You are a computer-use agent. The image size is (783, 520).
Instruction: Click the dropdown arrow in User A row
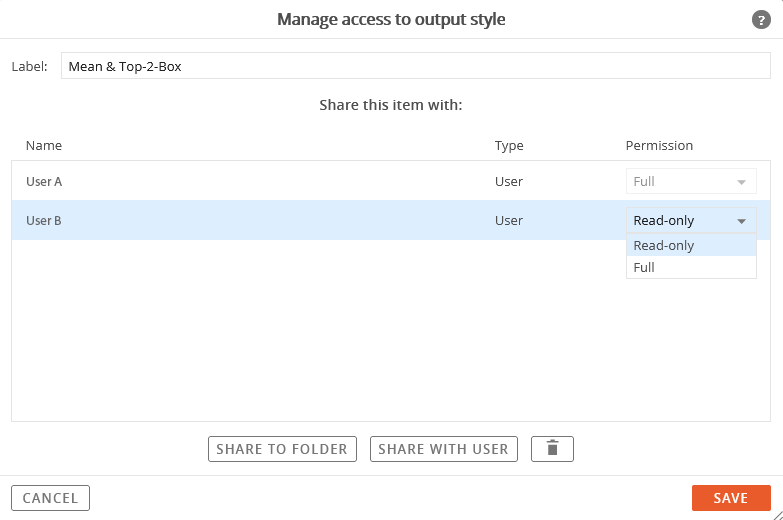[742, 182]
